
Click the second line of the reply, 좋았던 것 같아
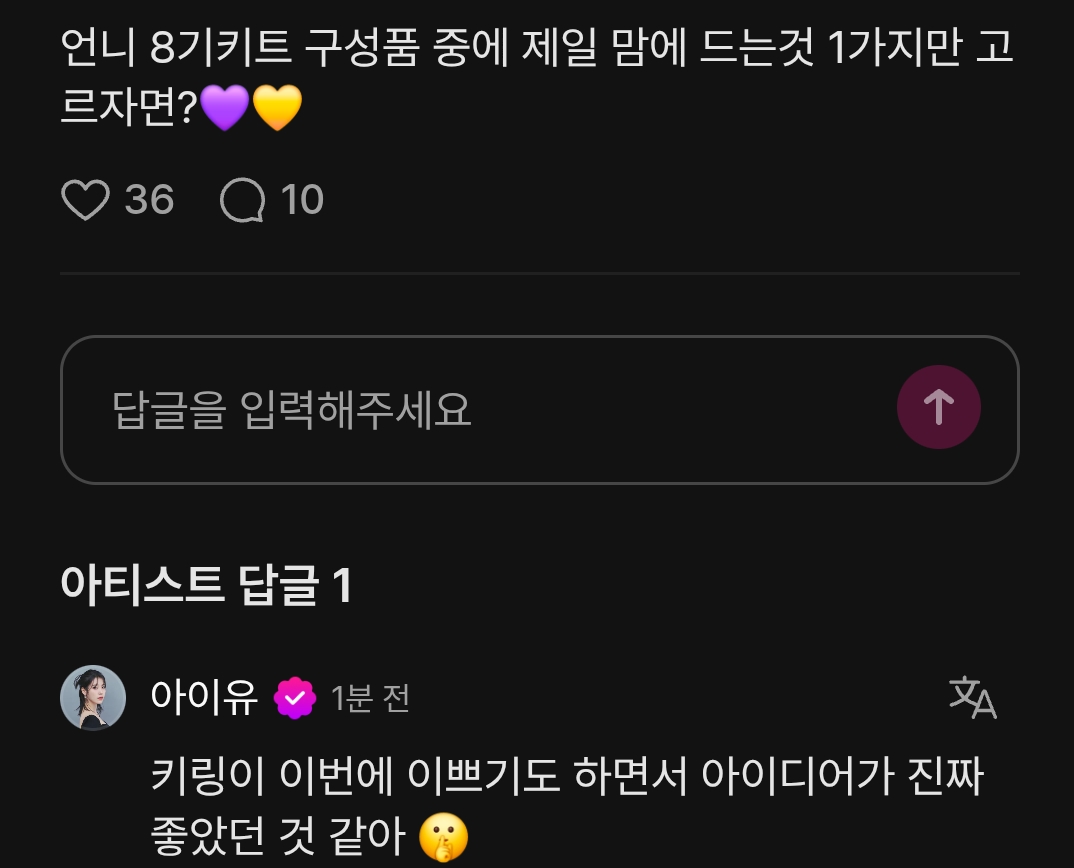[278, 837]
